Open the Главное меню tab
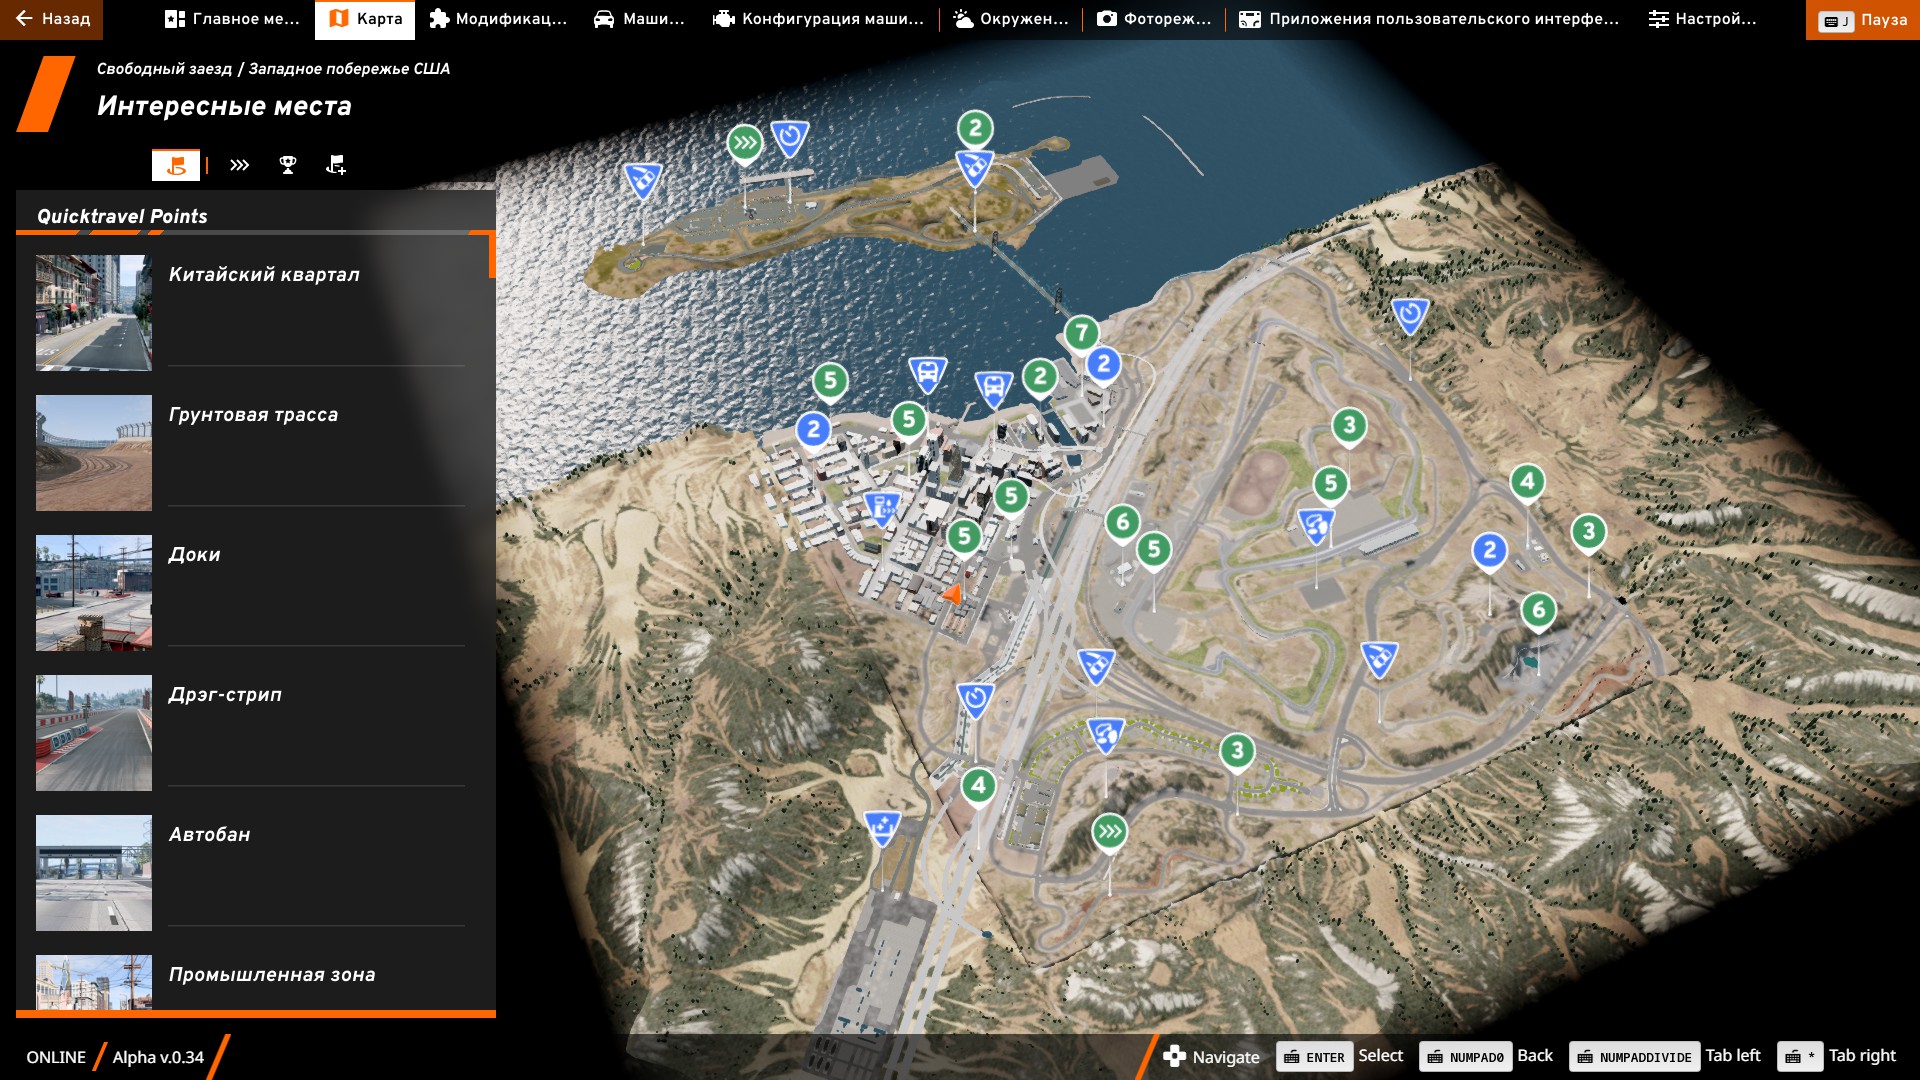Screen dimensions: 1920x1080 point(232,19)
